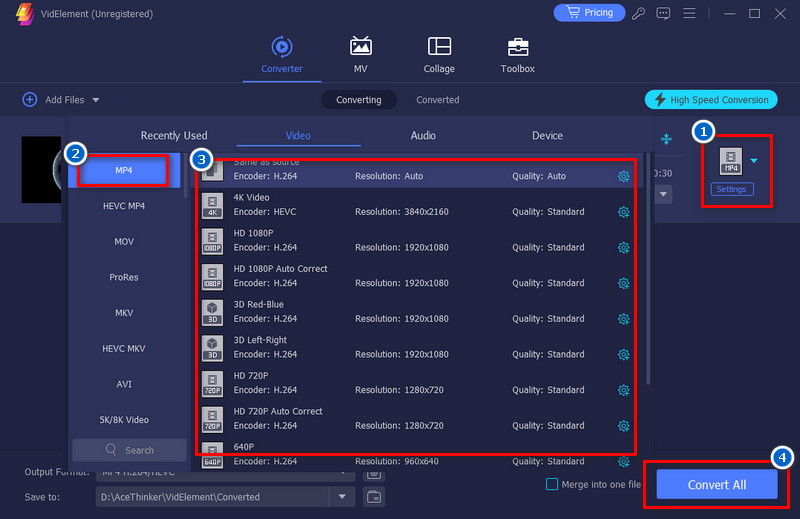Image resolution: width=800 pixels, height=519 pixels.
Task: Open settings gear for 640P preset
Action: point(623,462)
